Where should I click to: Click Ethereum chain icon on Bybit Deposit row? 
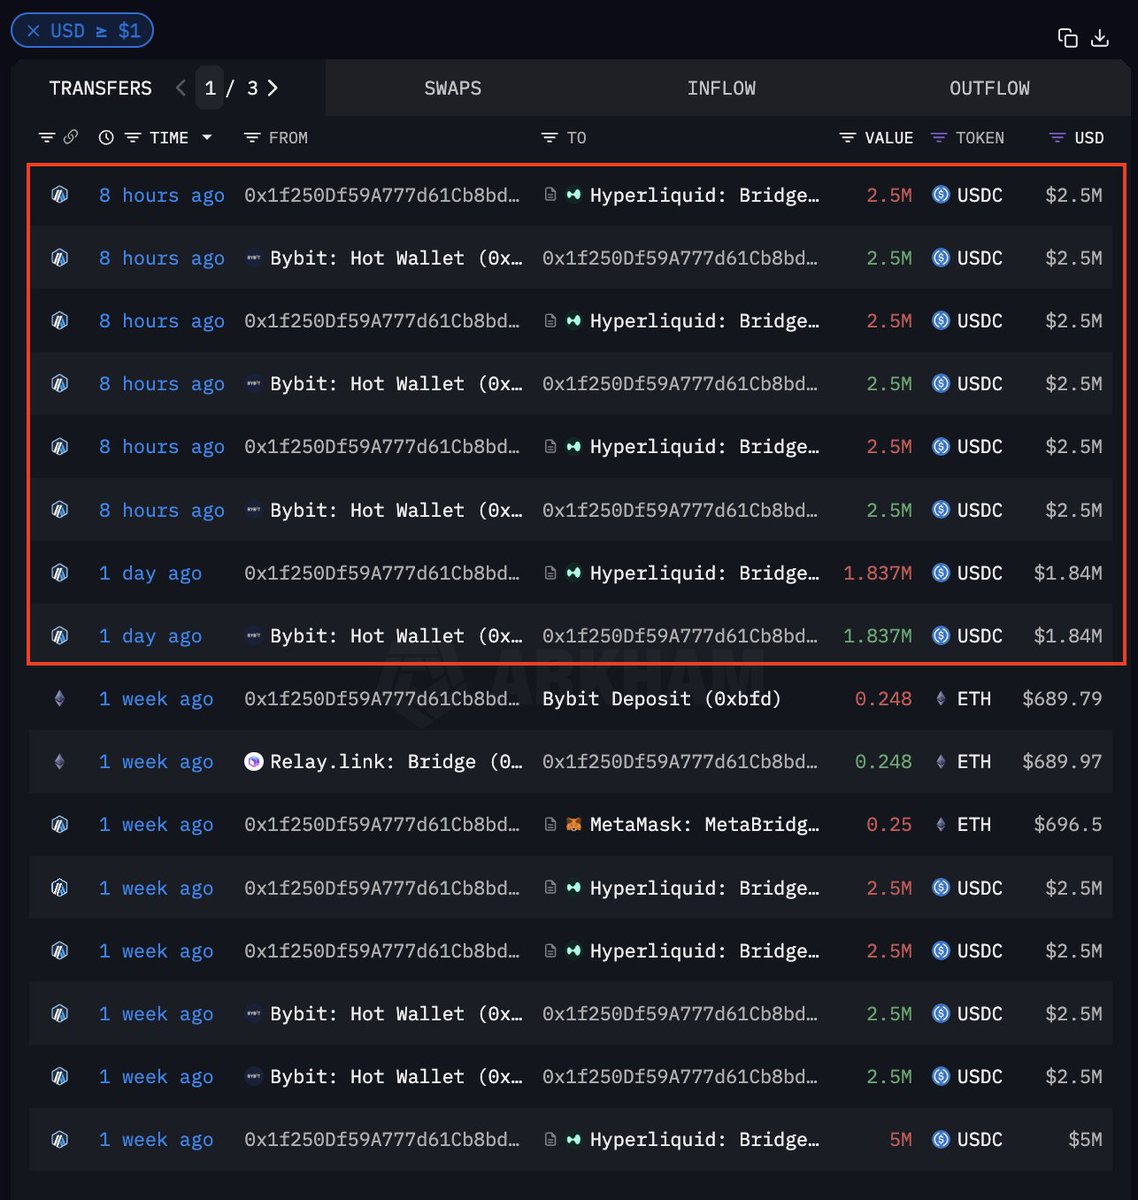click(x=60, y=699)
